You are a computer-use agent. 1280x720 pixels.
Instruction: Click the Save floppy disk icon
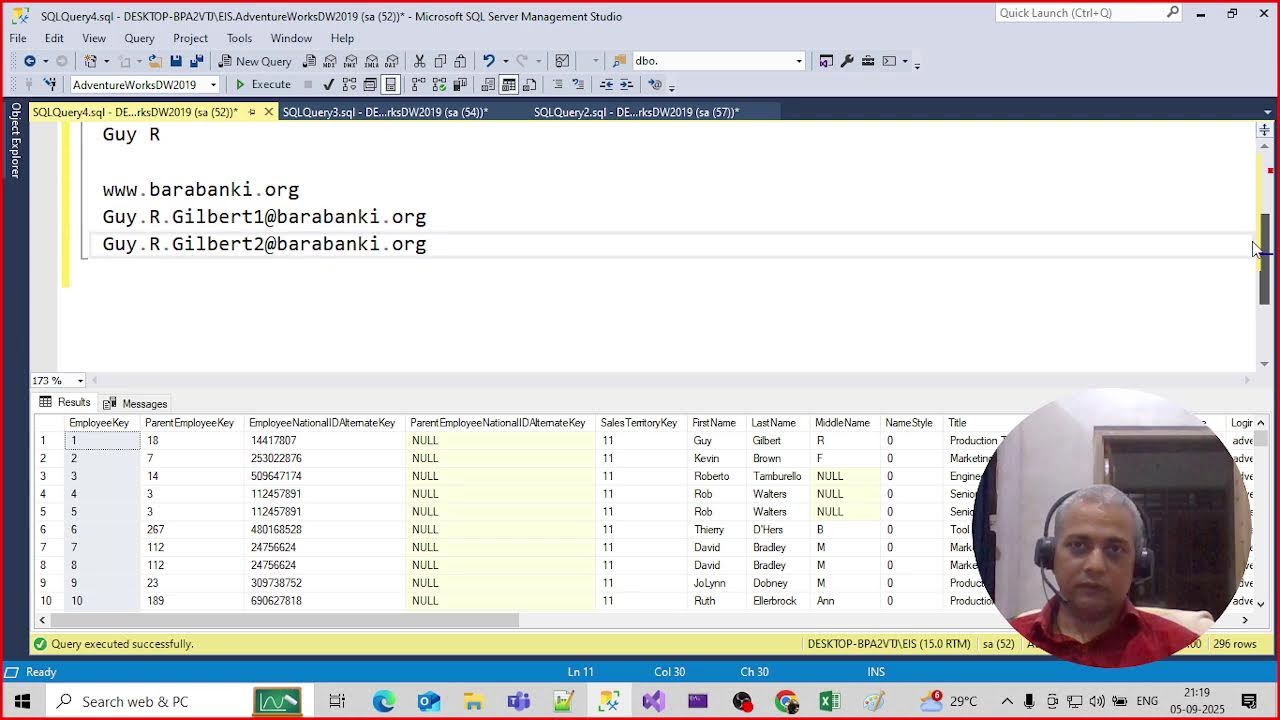(175, 61)
